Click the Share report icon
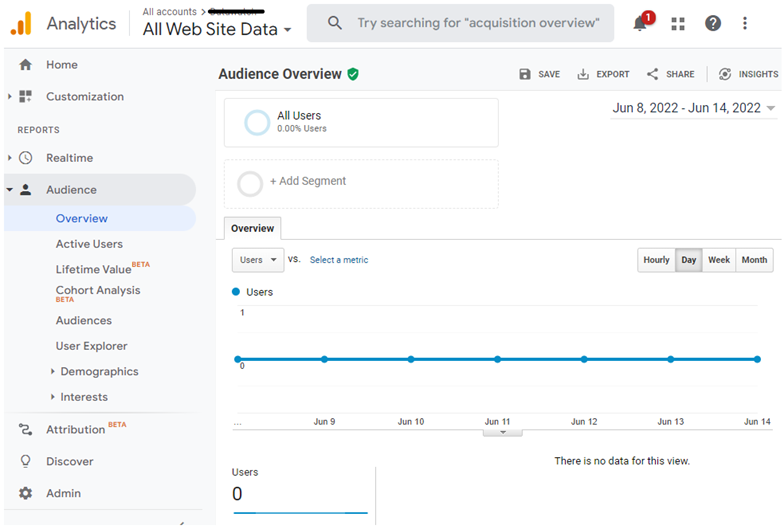Image resolution: width=784 pixels, height=529 pixels. click(x=653, y=74)
